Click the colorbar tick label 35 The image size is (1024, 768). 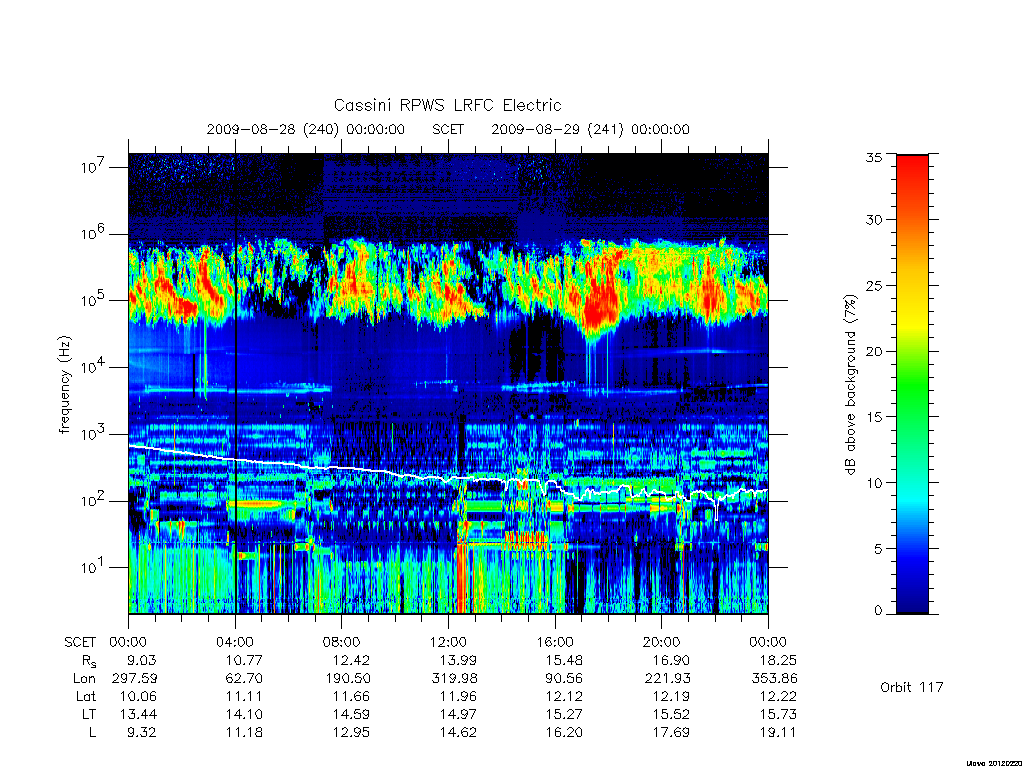tap(873, 157)
